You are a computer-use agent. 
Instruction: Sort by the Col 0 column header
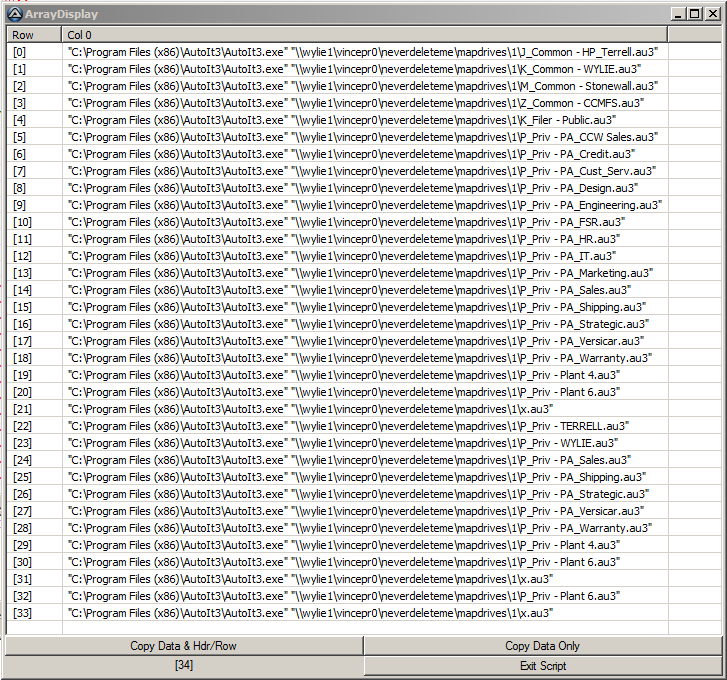pyautogui.click(x=365, y=35)
